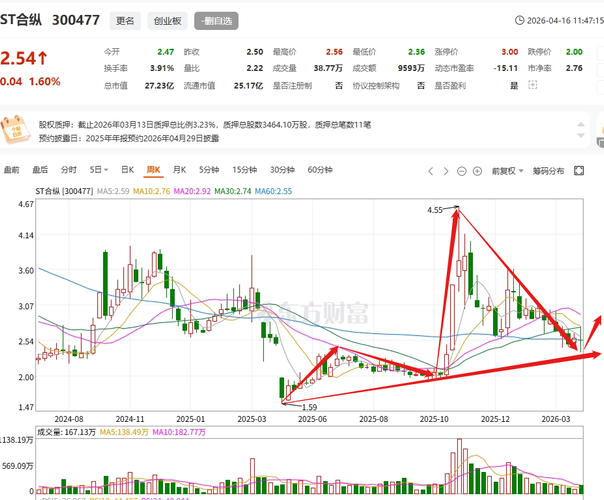Click the volume MA10:182.77万 label
The width and height of the screenshot is (604, 500).
click(x=179, y=432)
